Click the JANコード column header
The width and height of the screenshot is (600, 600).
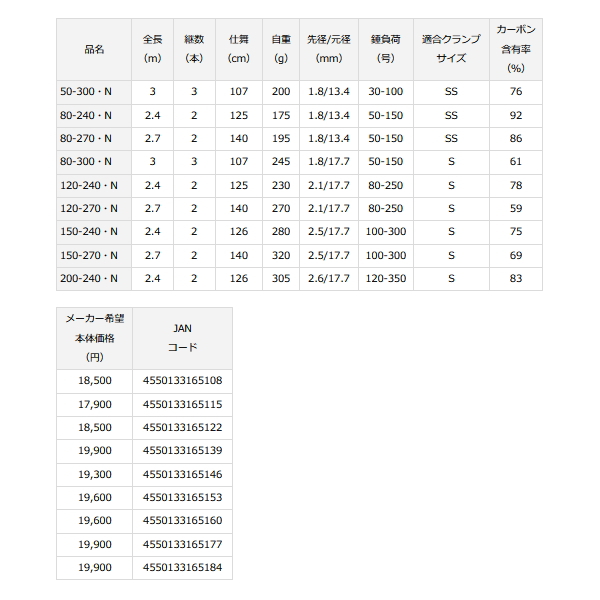[183, 338]
